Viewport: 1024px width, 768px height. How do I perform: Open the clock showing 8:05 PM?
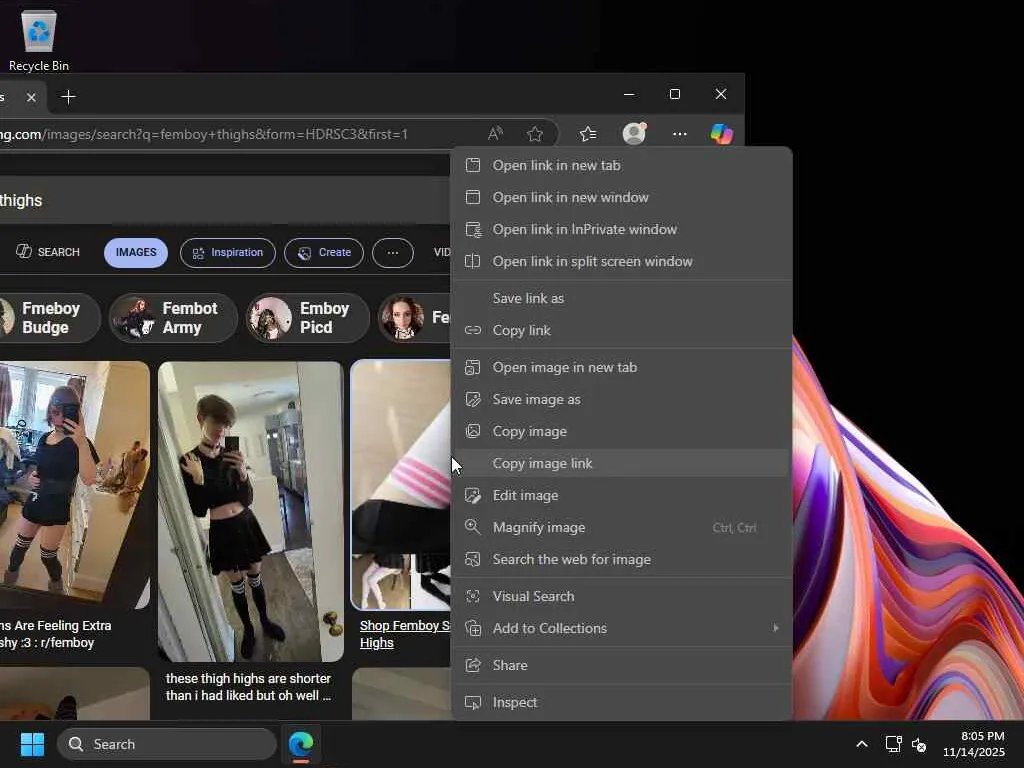[x=973, y=744]
